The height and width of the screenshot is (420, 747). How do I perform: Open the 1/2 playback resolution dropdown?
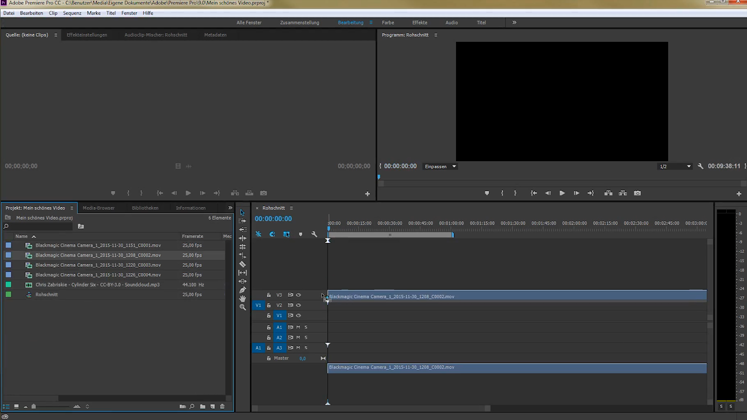point(675,166)
